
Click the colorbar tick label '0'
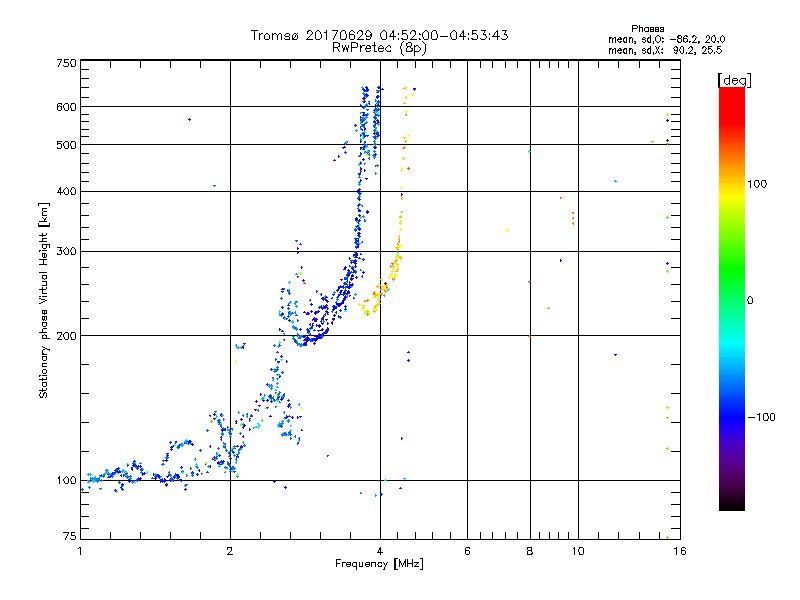pyautogui.click(x=750, y=301)
